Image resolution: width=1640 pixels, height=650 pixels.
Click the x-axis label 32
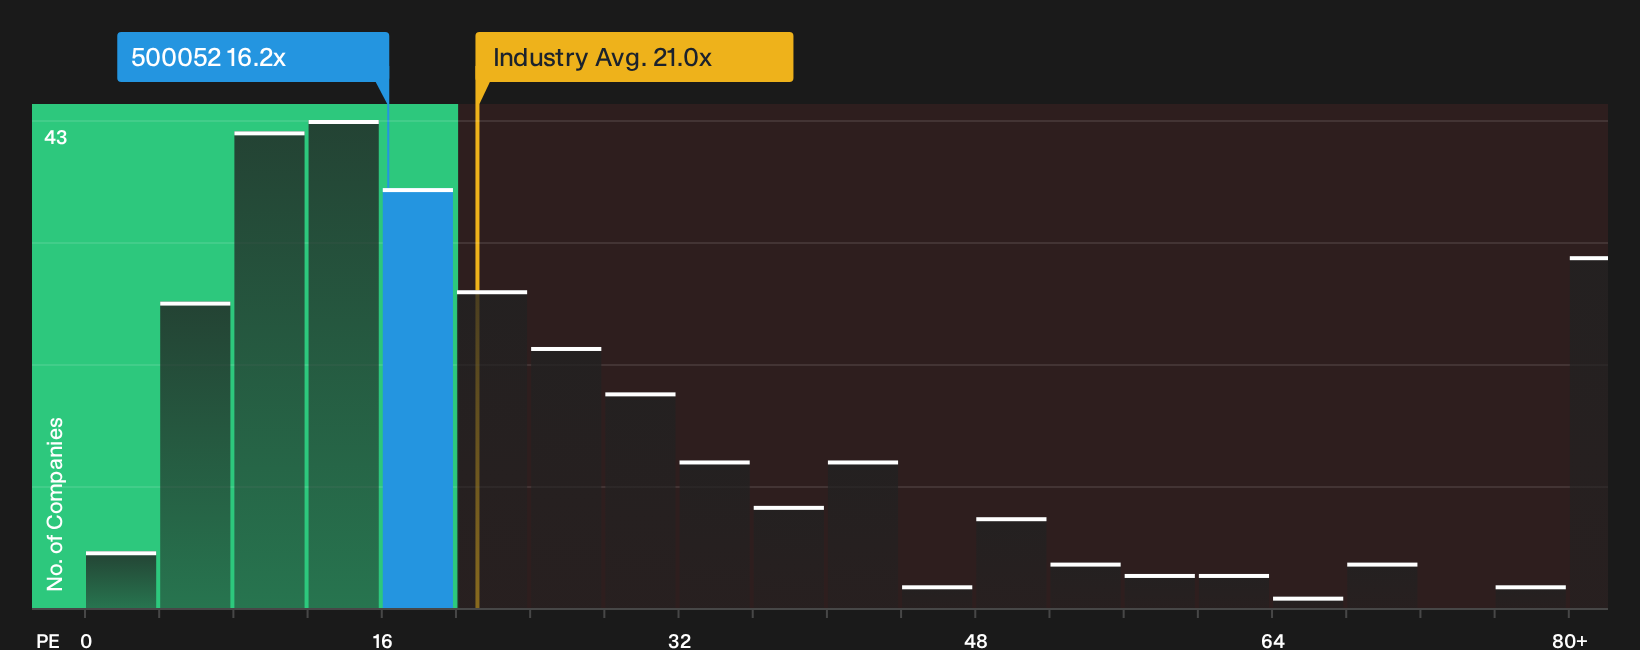click(x=679, y=640)
